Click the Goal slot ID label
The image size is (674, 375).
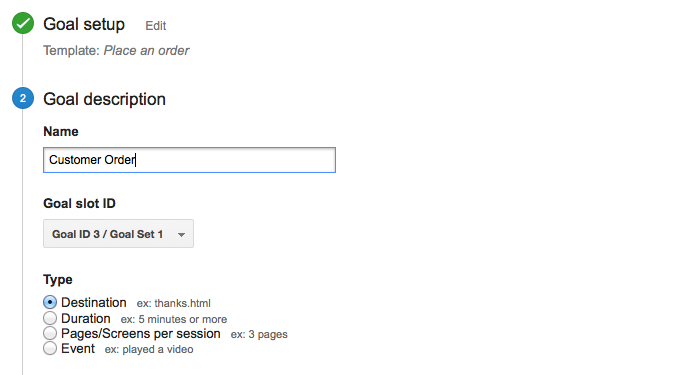79,203
